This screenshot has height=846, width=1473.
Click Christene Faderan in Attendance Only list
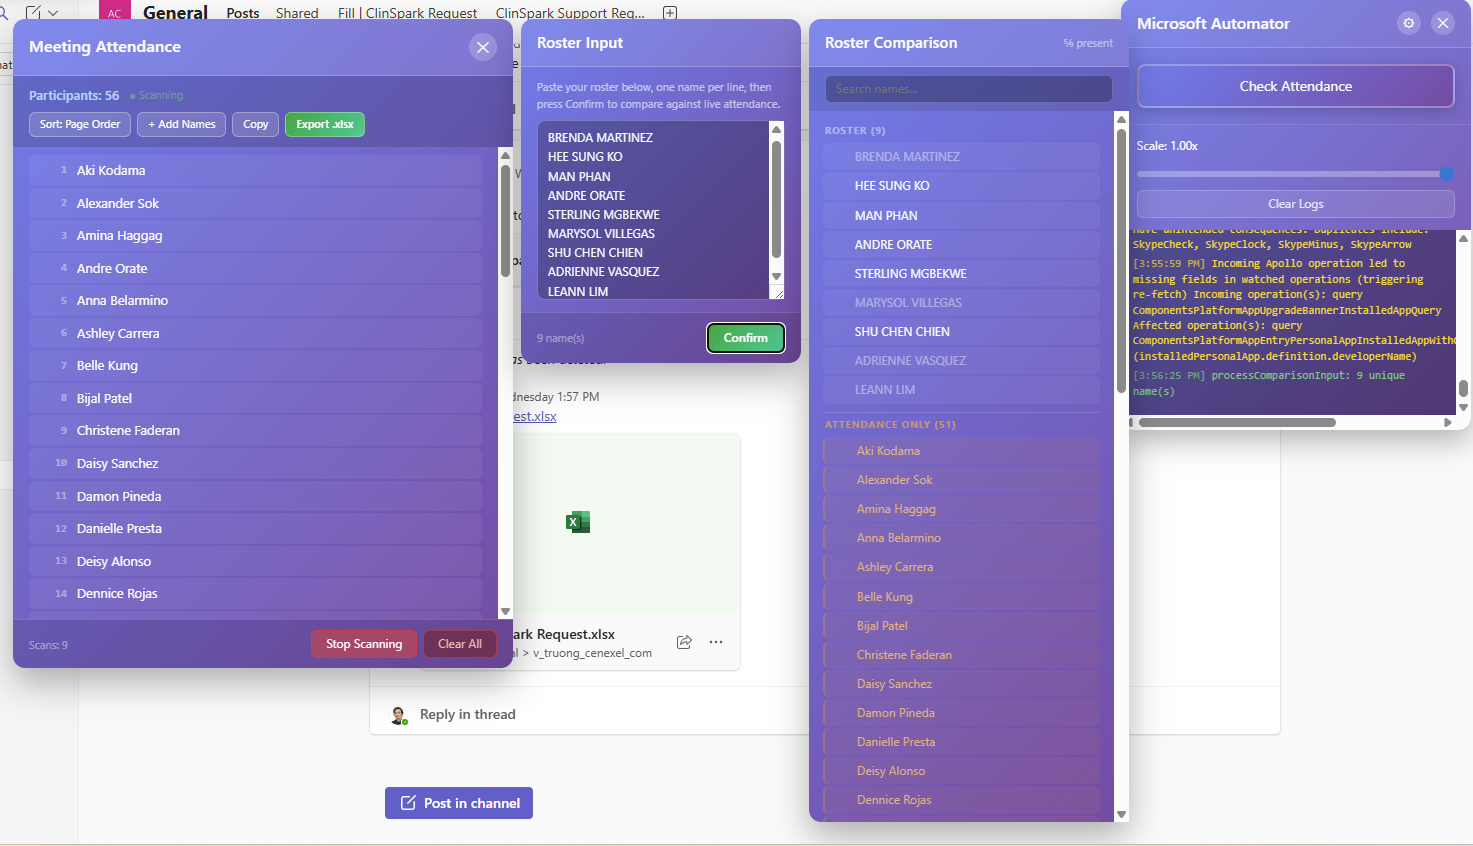[x=961, y=655]
